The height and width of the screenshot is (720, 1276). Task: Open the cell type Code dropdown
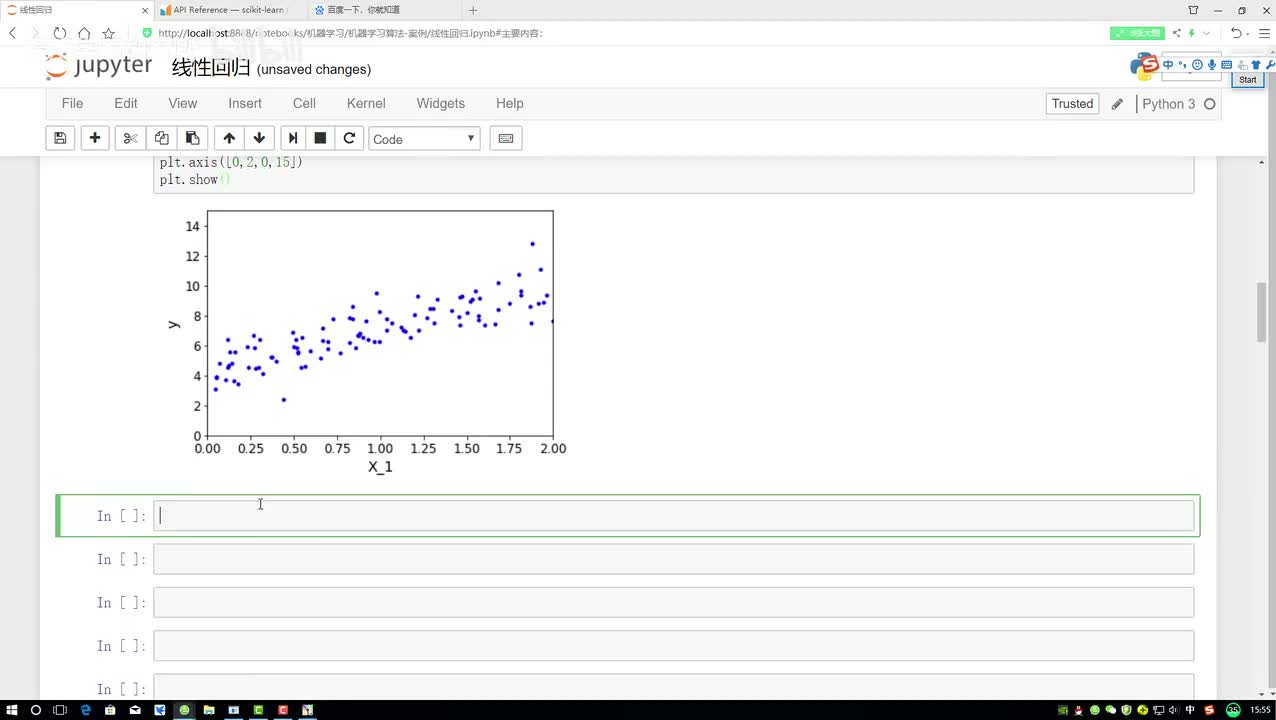(x=424, y=138)
